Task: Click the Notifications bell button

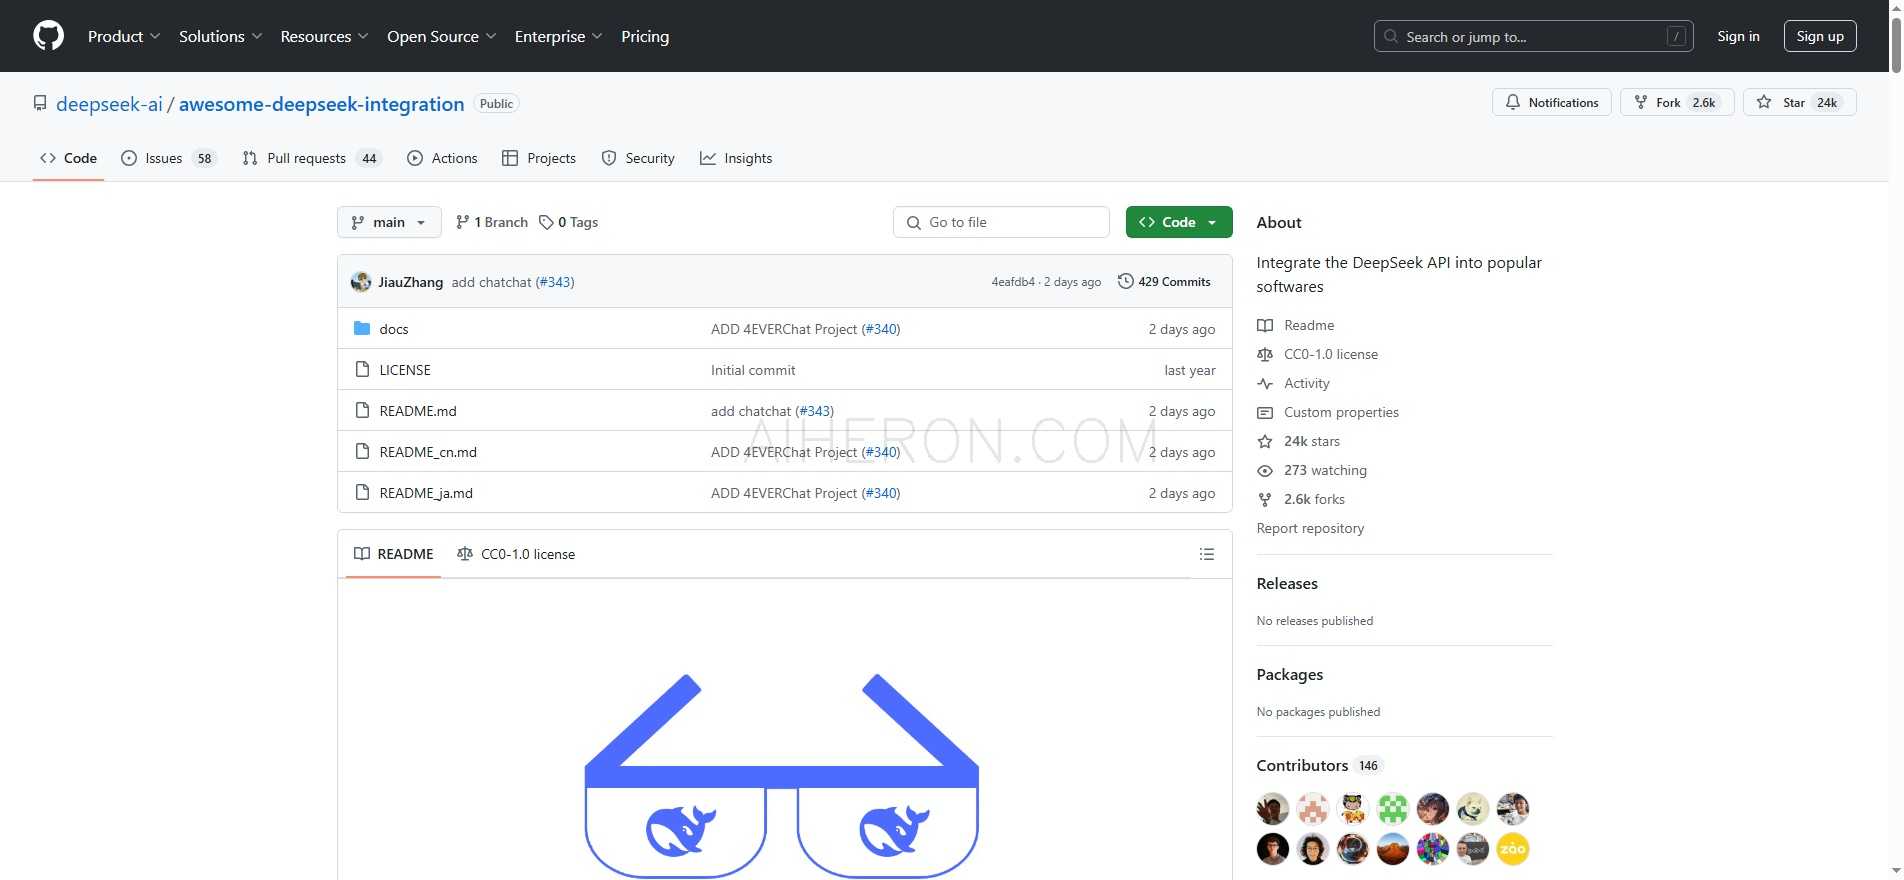Action: [x=1551, y=102]
